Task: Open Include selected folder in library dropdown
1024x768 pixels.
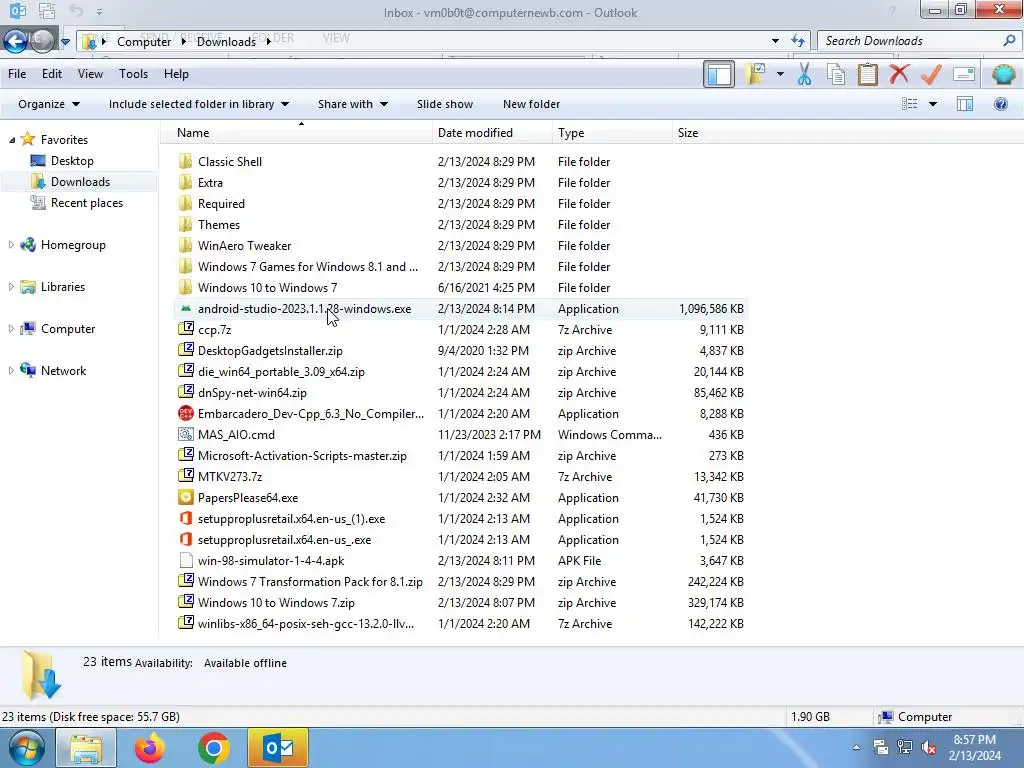Action: [199, 104]
